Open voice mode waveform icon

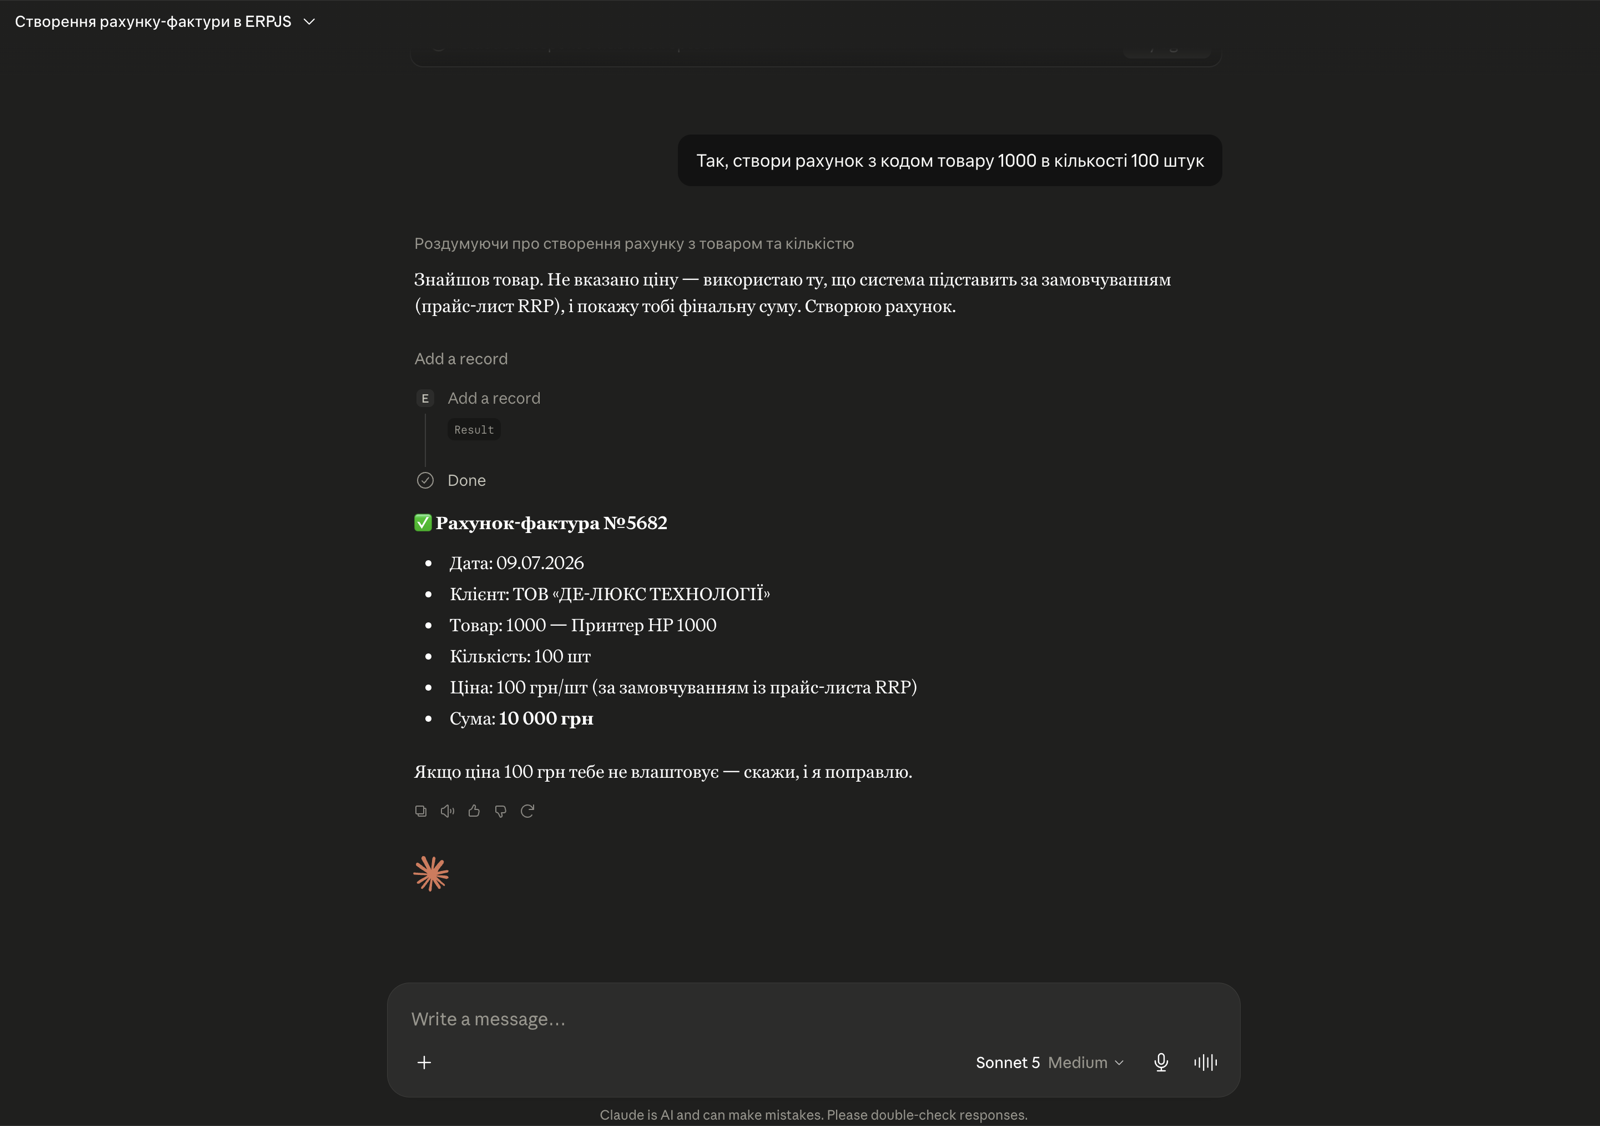pos(1205,1062)
